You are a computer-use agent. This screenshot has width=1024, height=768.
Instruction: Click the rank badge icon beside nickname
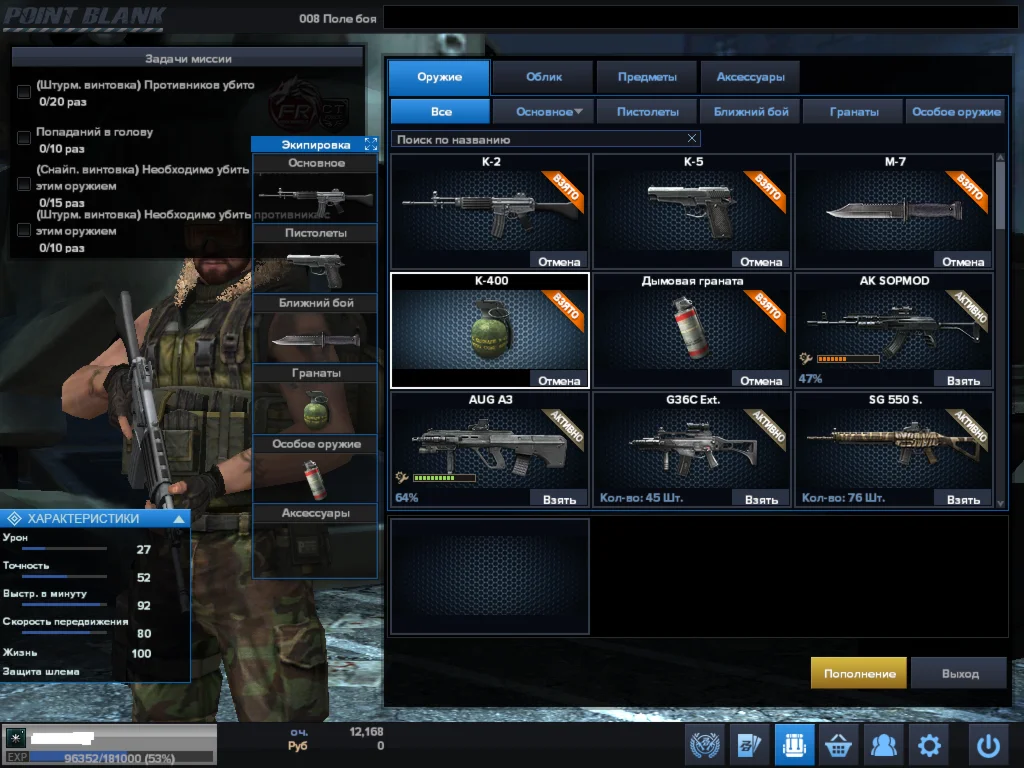tap(15, 738)
